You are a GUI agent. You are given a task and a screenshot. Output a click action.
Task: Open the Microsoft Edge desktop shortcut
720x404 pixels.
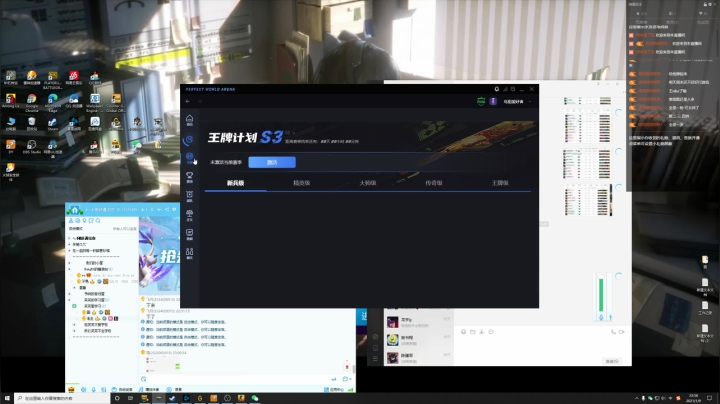coord(53,103)
